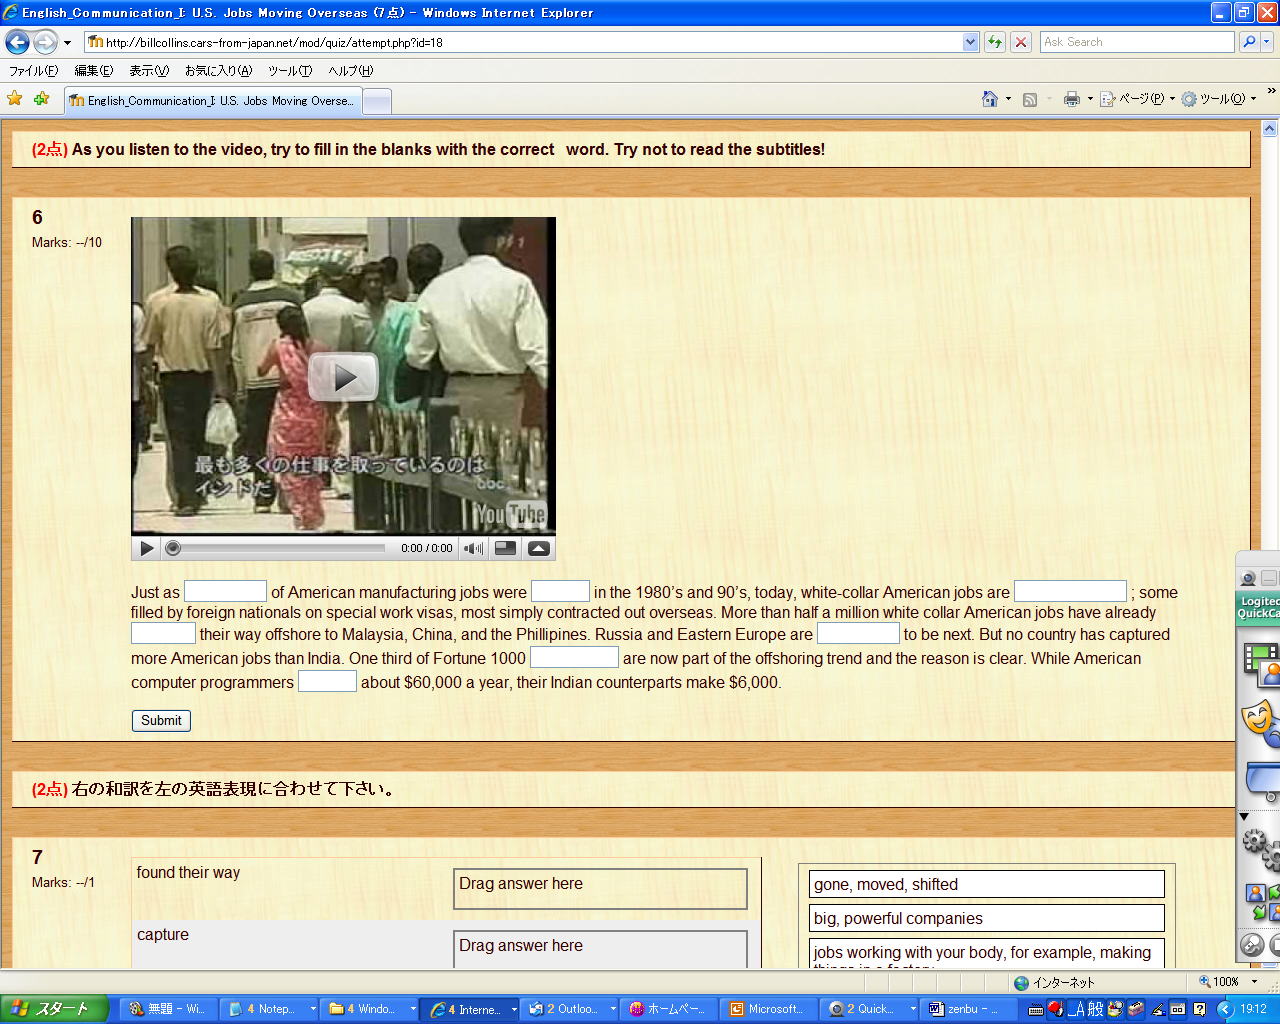Click the Add to Favorites icon
The height and width of the screenshot is (1024, 1280).
pos(41,99)
